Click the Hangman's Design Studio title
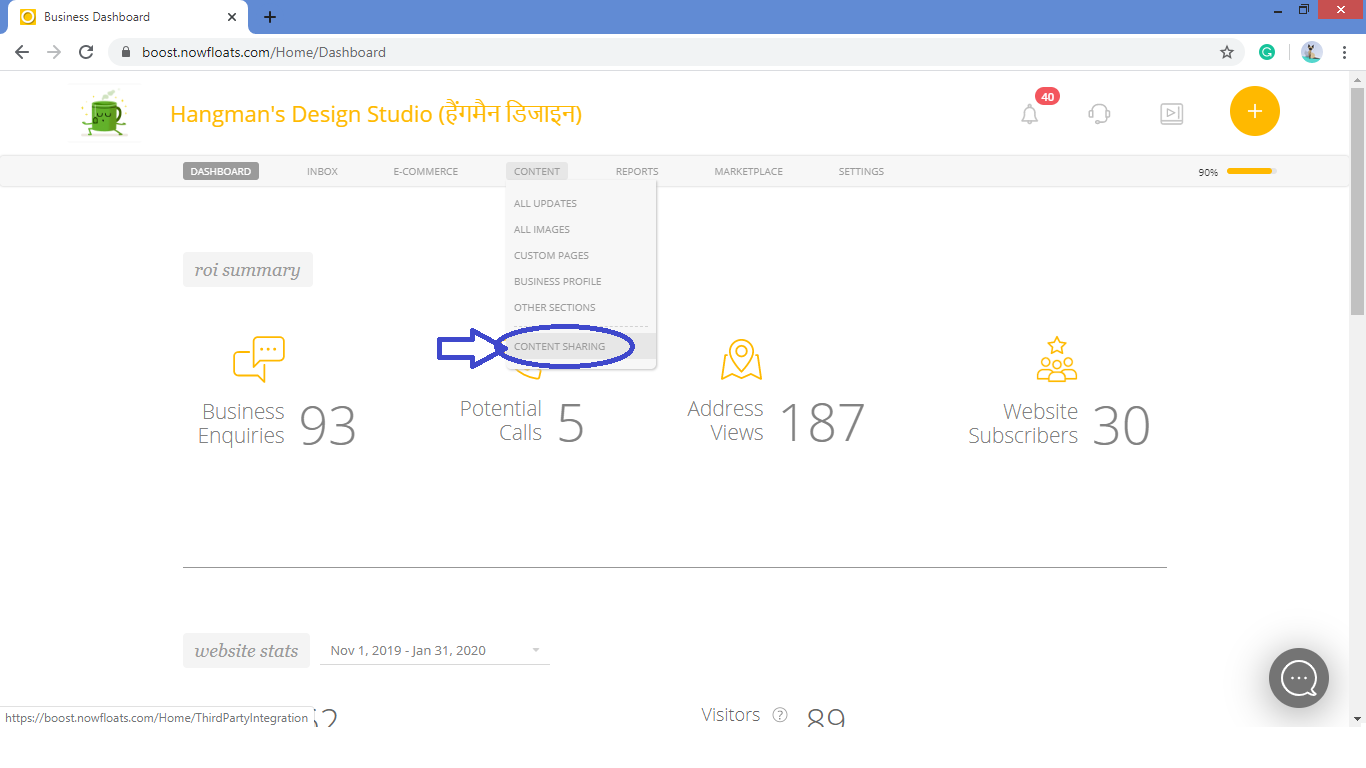 (376, 113)
